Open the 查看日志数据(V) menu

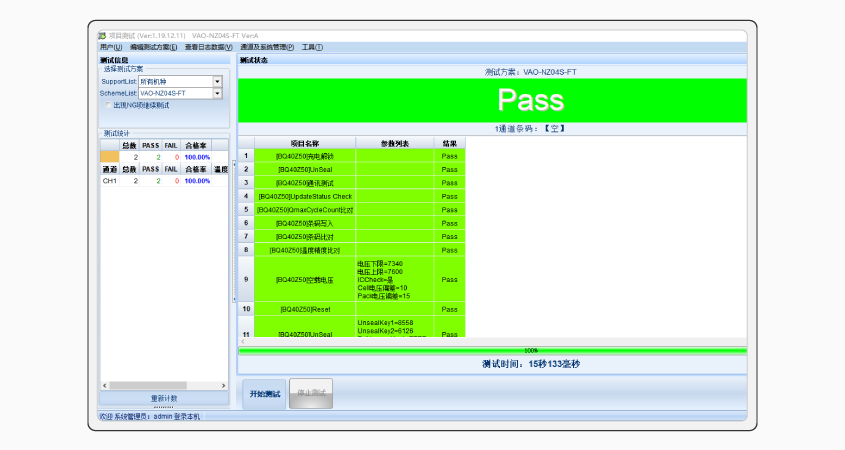click(x=208, y=47)
